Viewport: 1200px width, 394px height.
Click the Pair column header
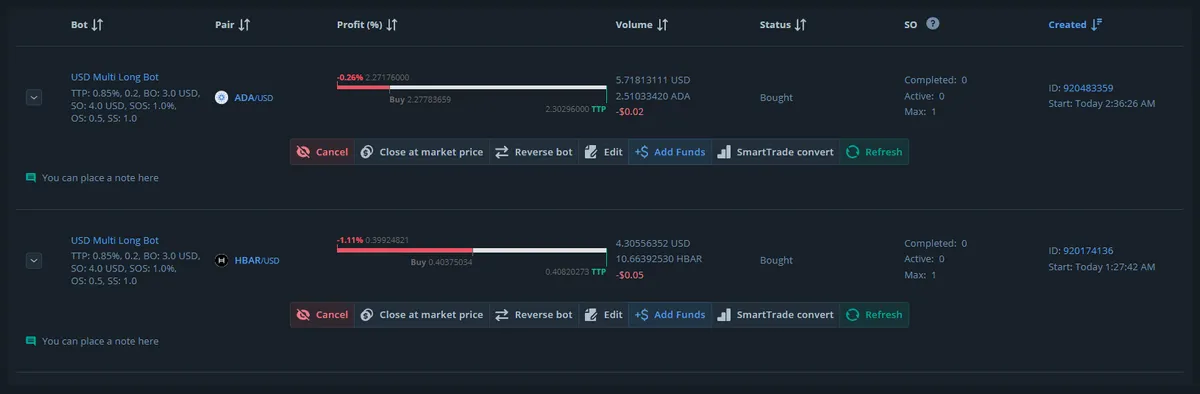tap(224, 25)
